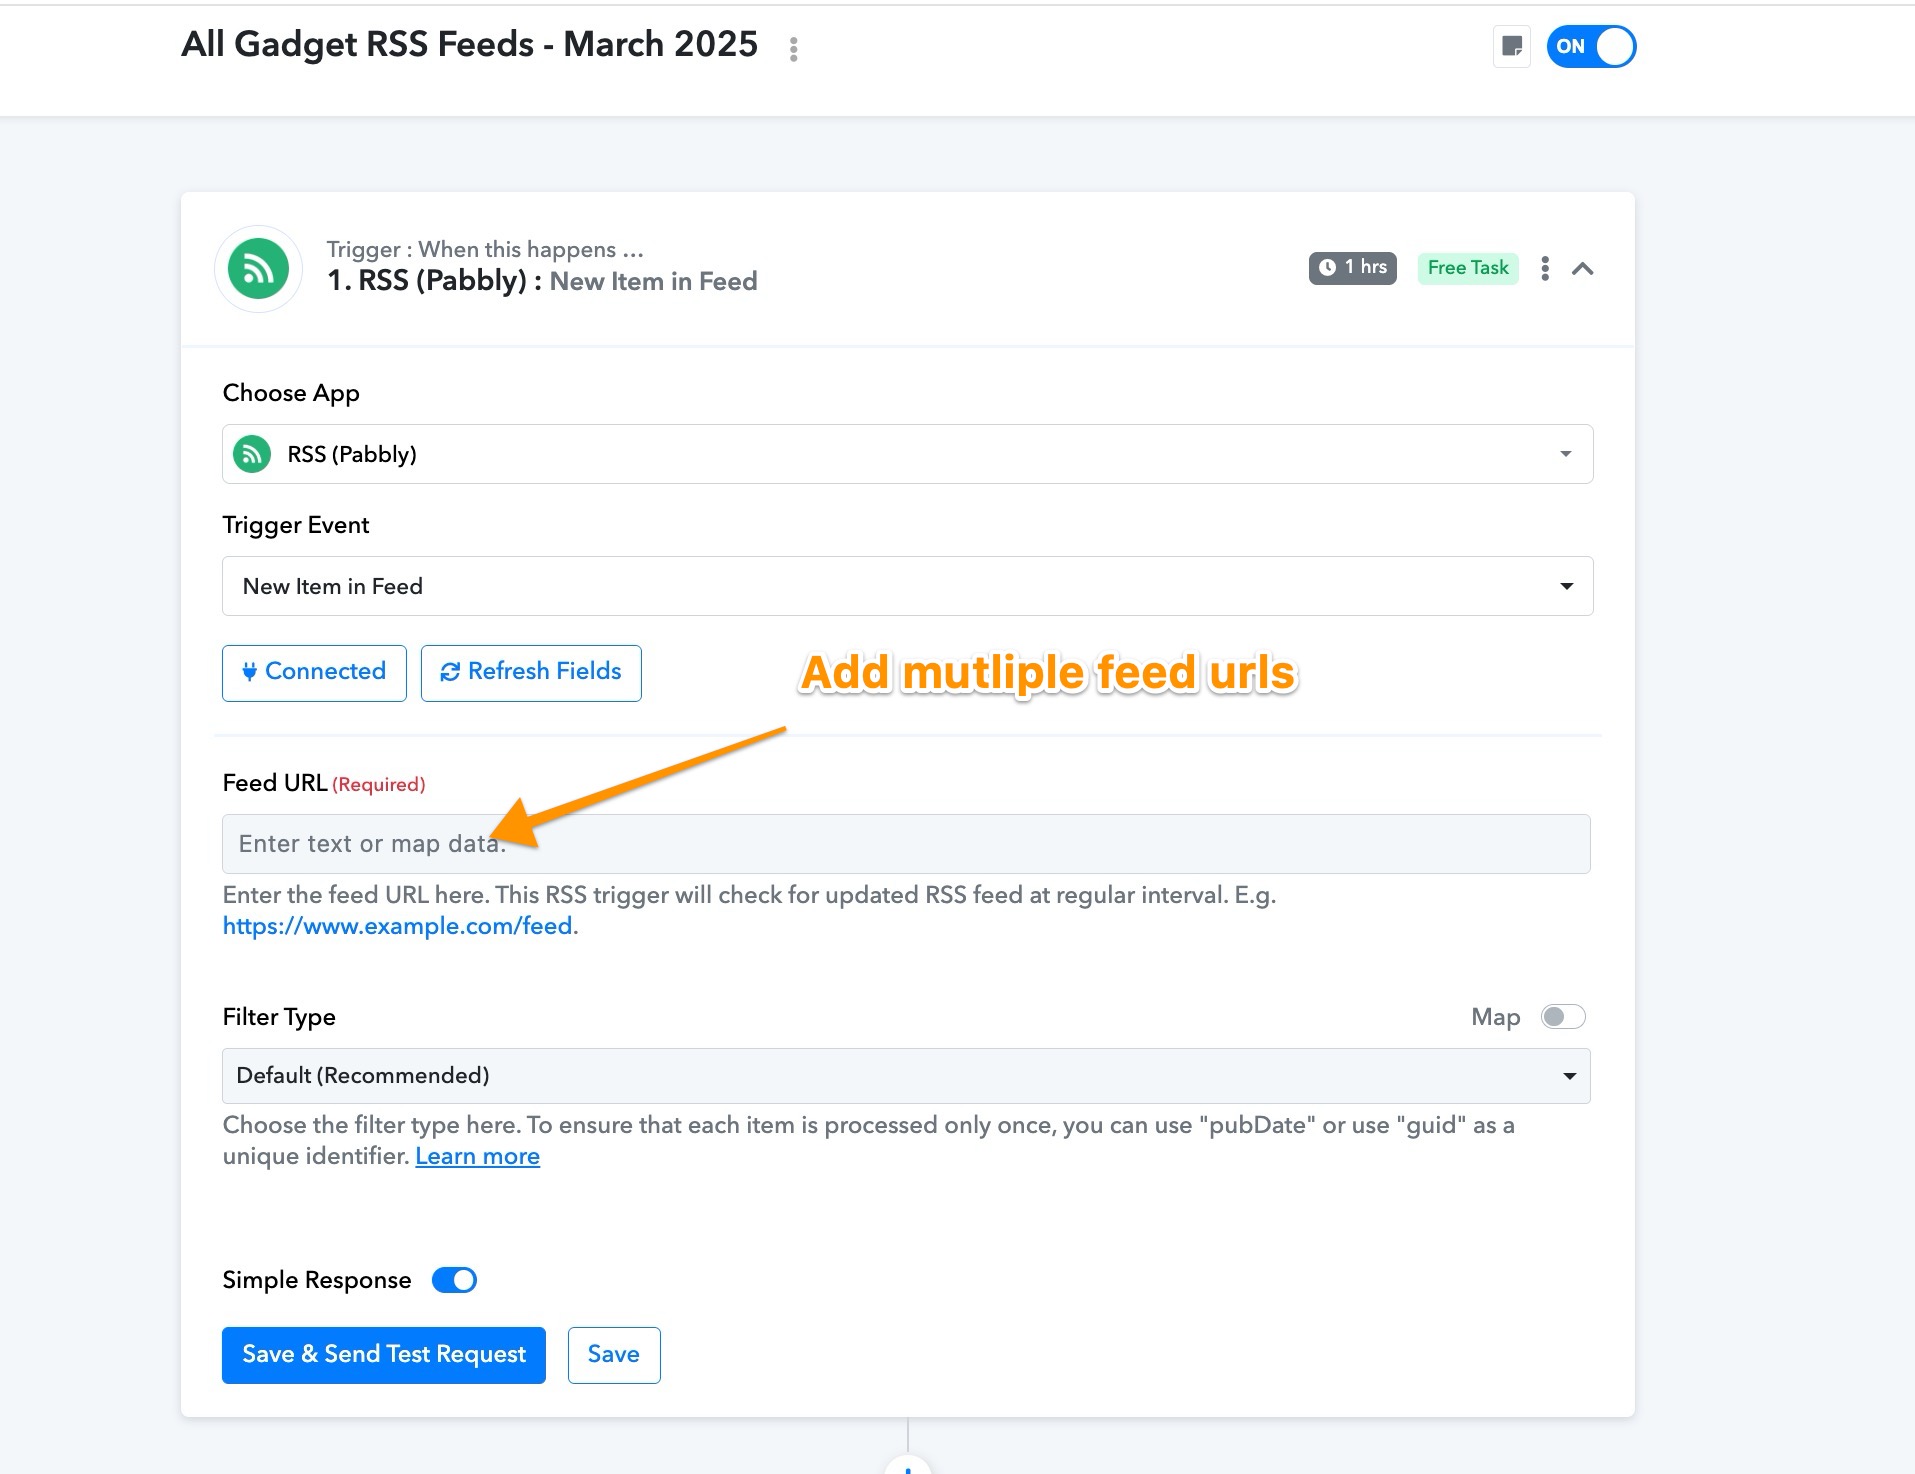Image resolution: width=1915 pixels, height=1474 pixels.
Task: Click the add-step plus icon below the card
Action: pos(907,1467)
